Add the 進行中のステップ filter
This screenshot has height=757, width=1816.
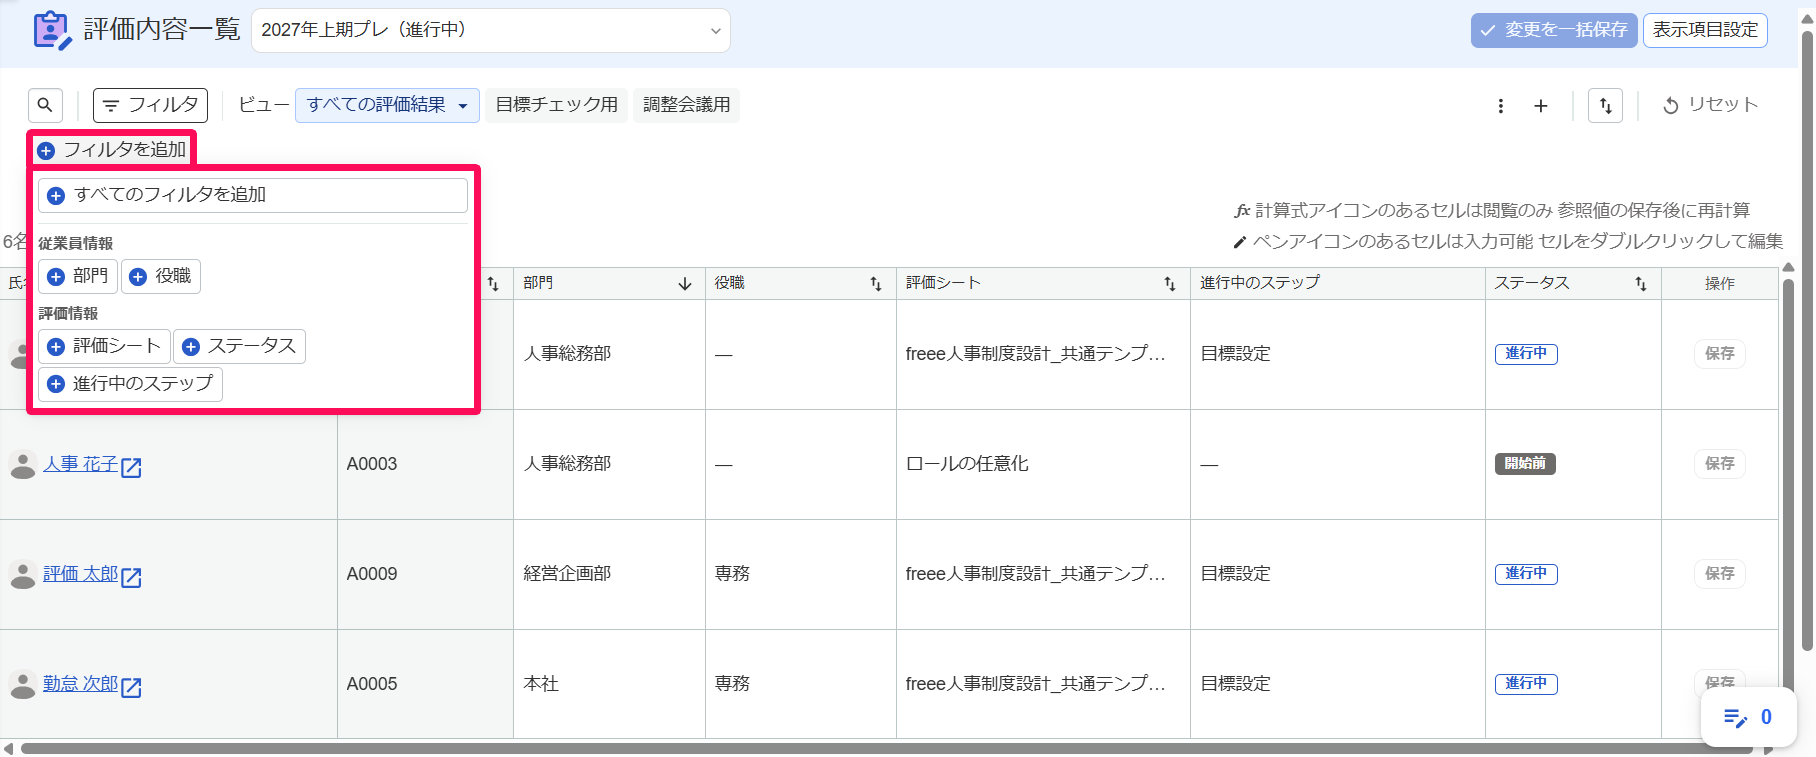coord(130,384)
